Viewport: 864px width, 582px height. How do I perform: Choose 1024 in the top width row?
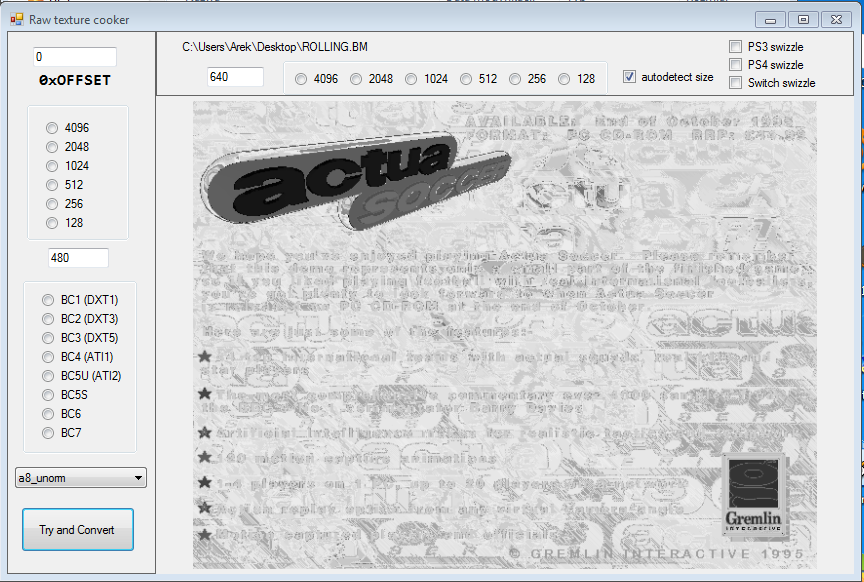tap(411, 79)
